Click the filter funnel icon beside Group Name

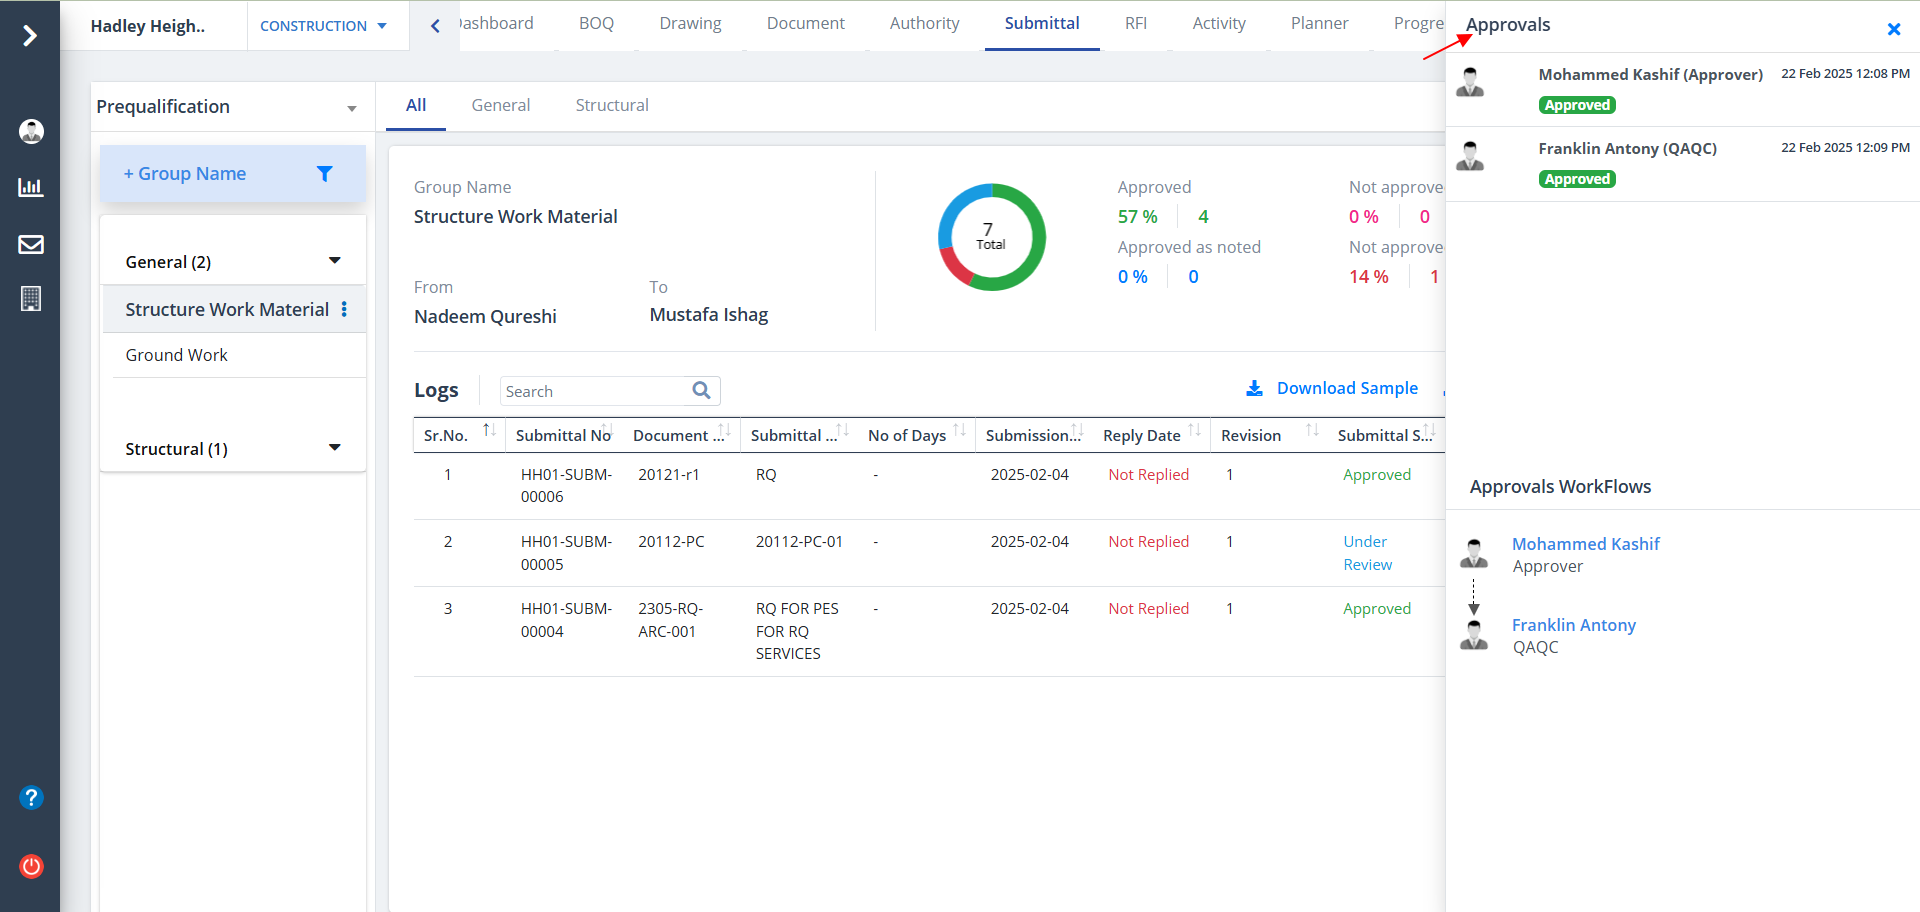tap(324, 174)
